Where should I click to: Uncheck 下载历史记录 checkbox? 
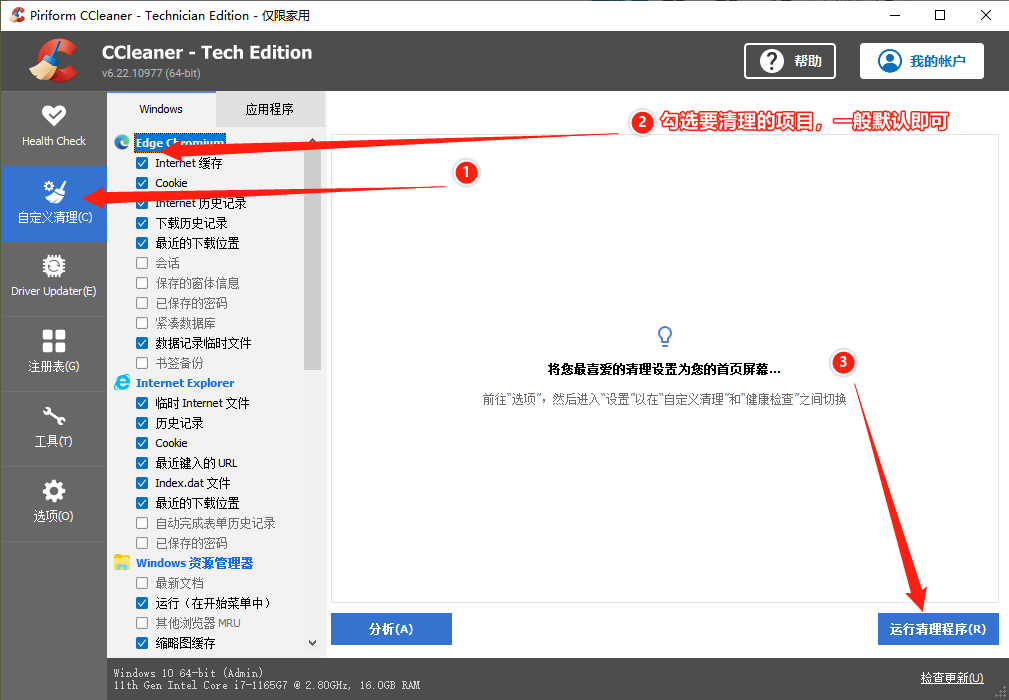(x=142, y=223)
